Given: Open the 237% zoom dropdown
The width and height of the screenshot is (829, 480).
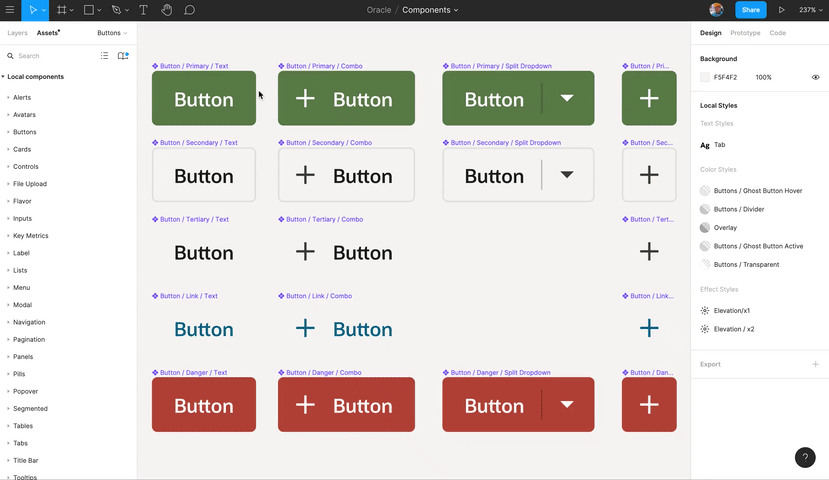Looking at the screenshot, I should click(810, 10).
